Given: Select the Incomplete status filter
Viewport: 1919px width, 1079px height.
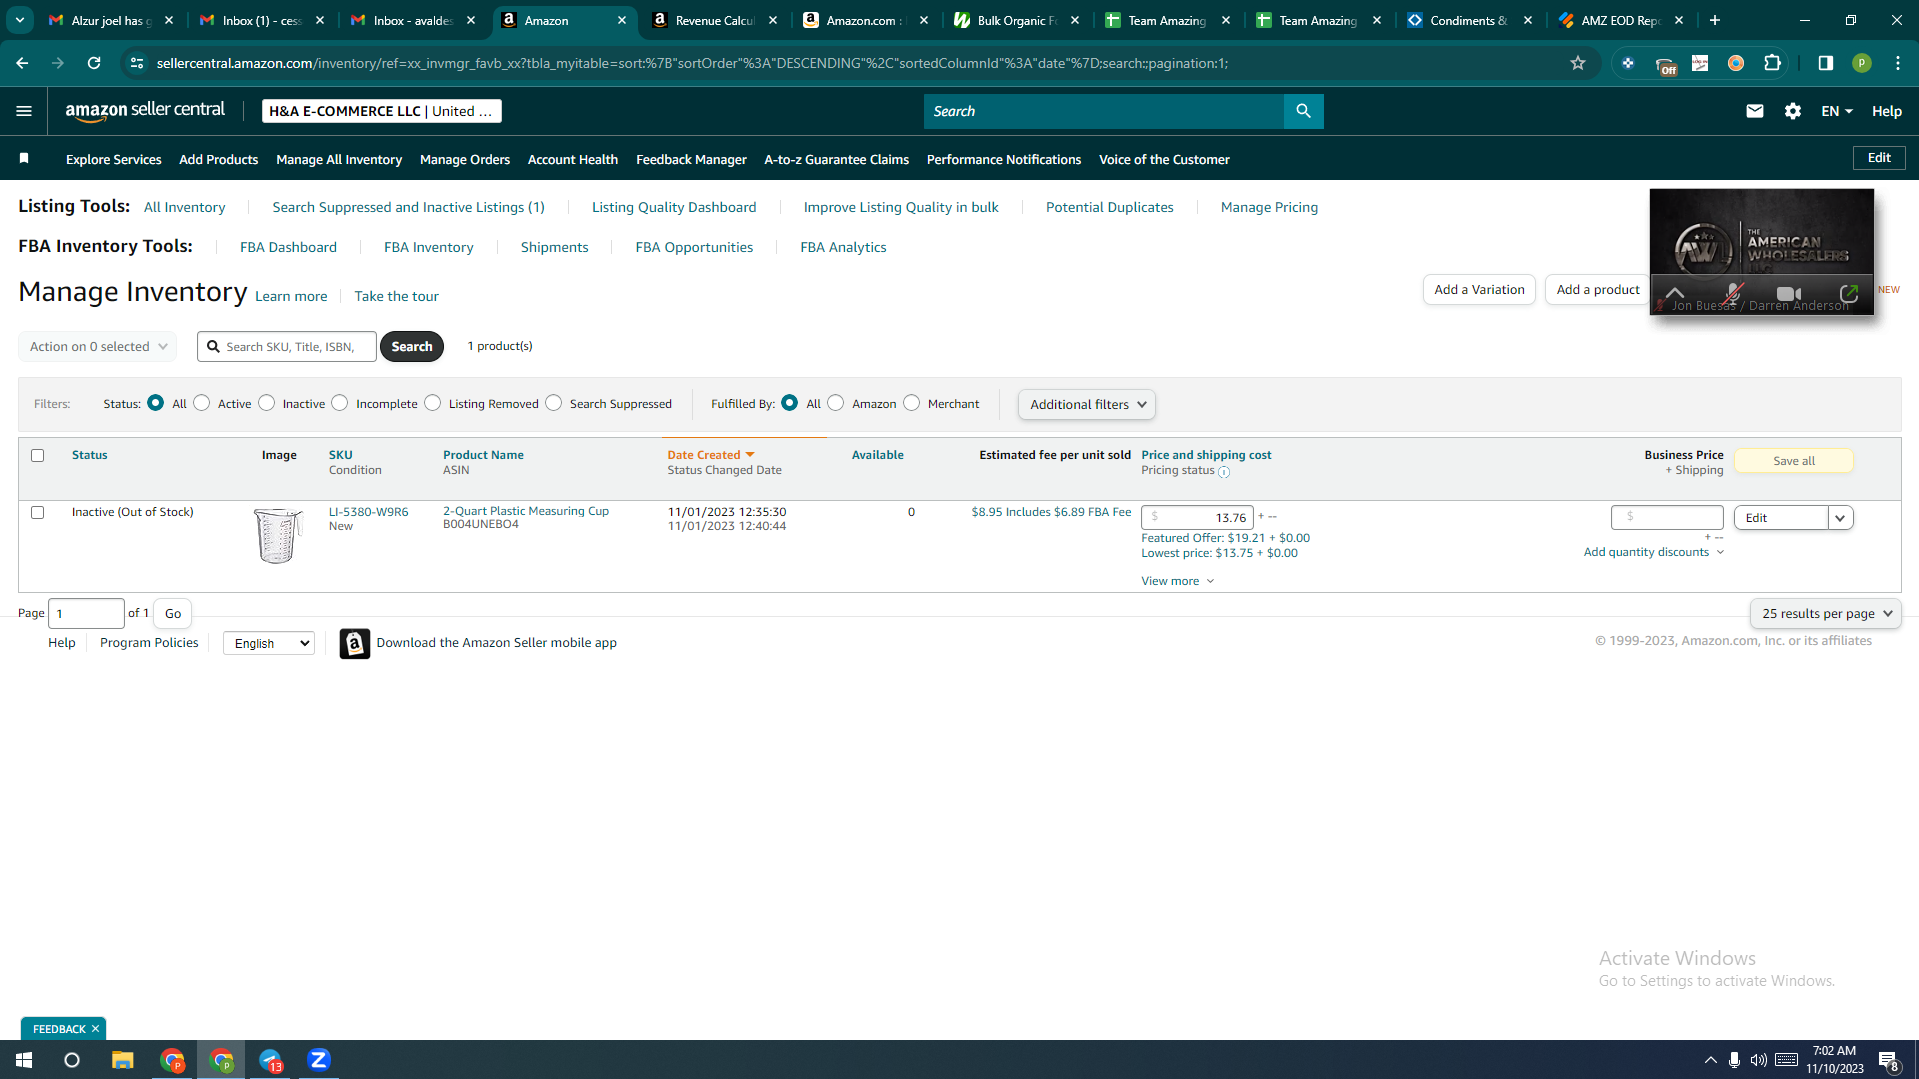Looking at the screenshot, I should (x=340, y=402).
